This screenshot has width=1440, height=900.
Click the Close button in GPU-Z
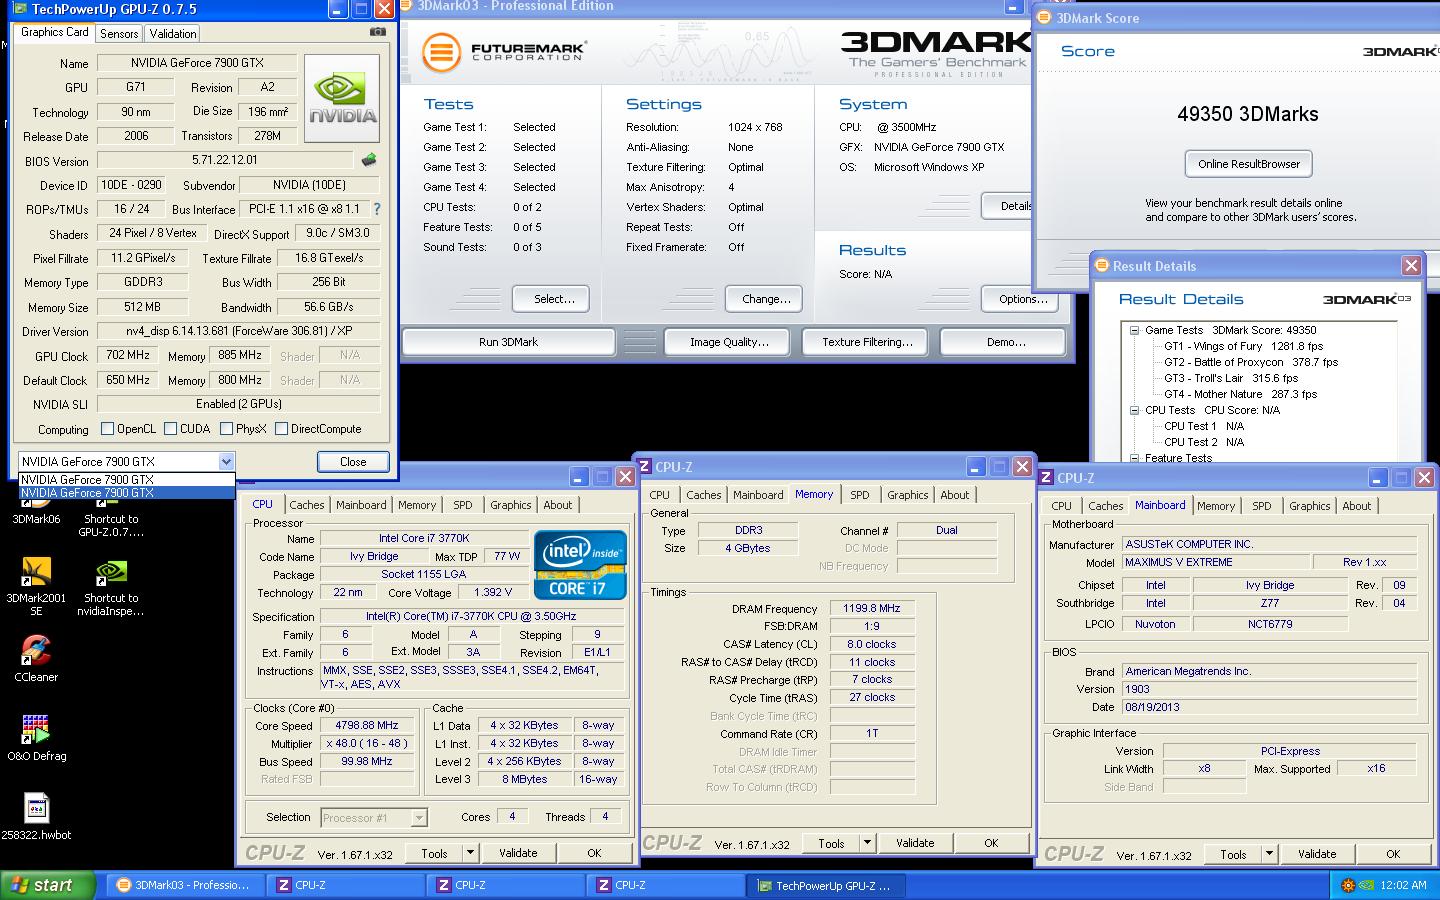click(353, 462)
